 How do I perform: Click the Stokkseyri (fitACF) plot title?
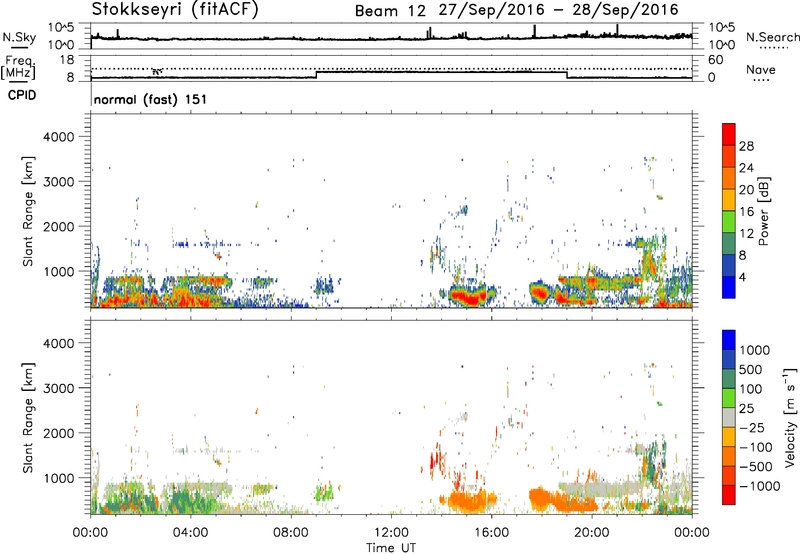click(x=174, y=9)
